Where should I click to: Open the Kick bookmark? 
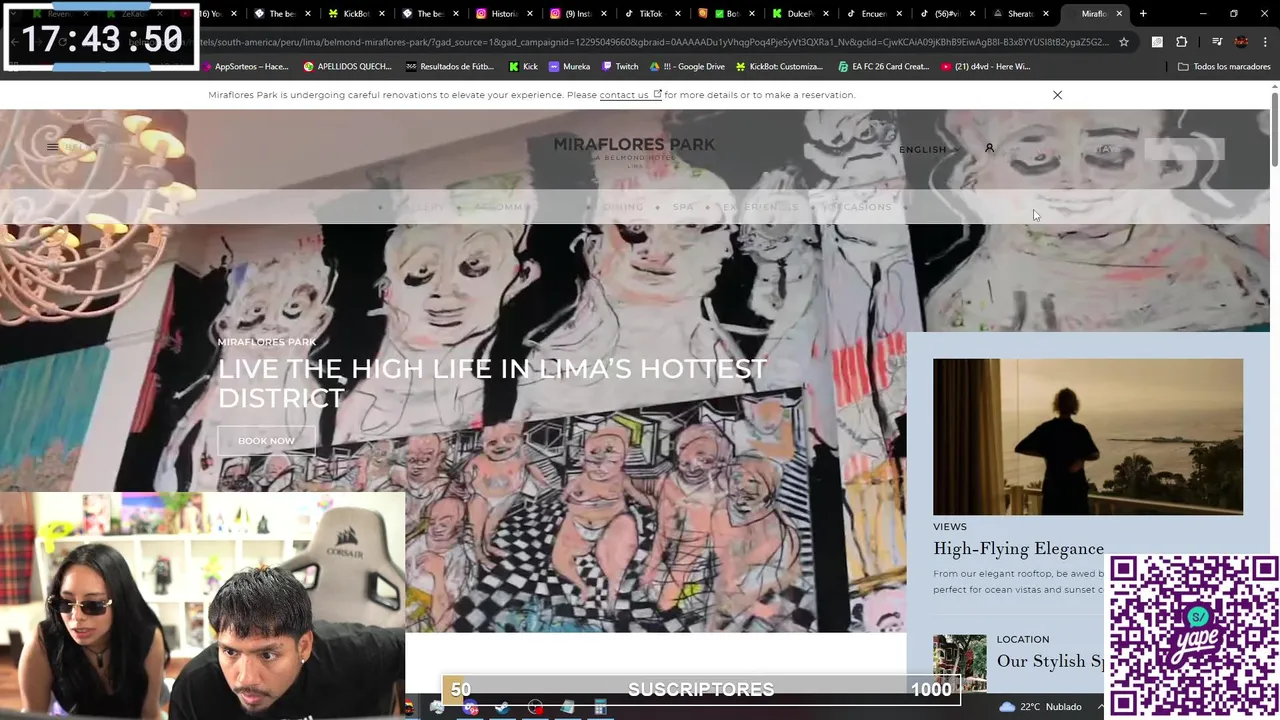pos(523,67)
